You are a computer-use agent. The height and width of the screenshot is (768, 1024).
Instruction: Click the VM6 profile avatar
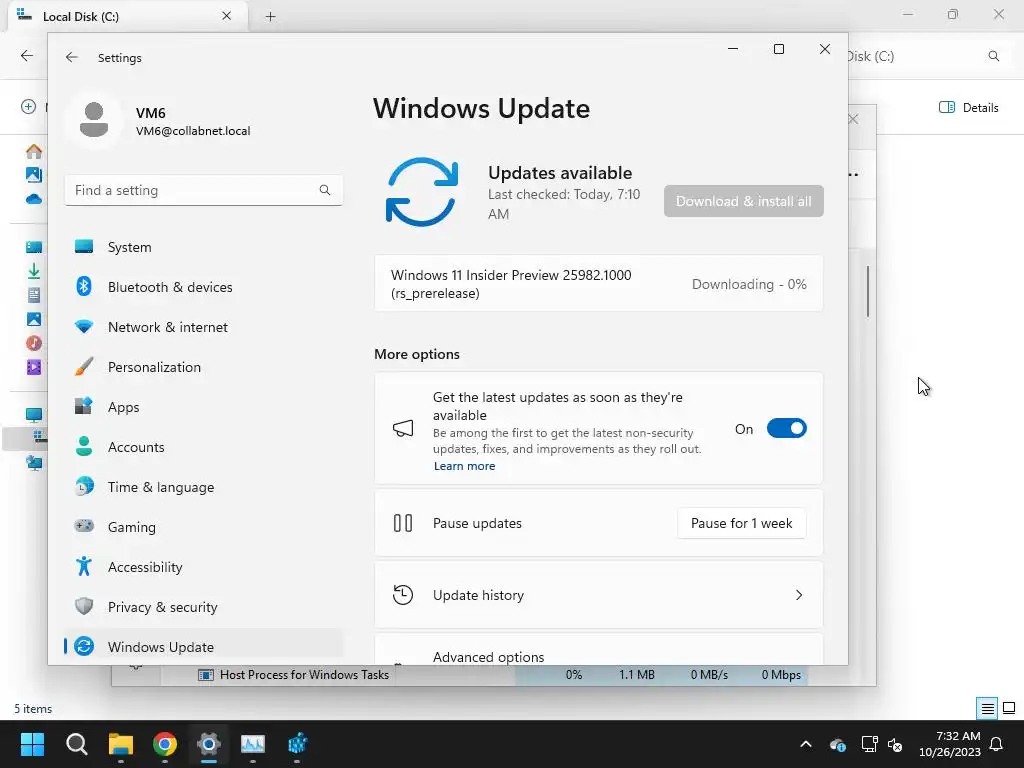coord(94,120)
